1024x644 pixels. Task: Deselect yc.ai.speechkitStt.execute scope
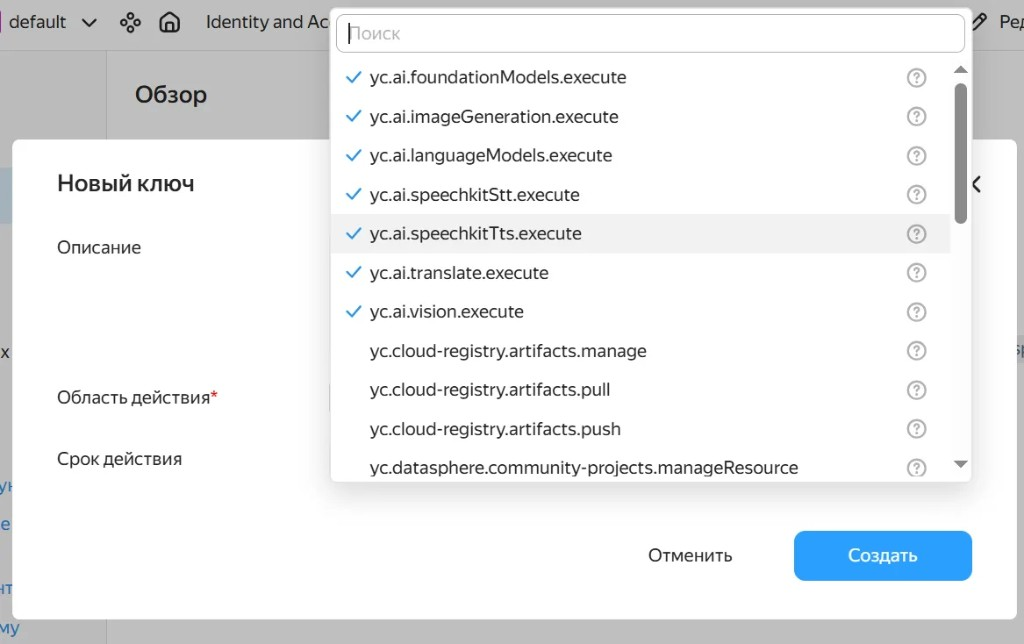click(640, 195)
